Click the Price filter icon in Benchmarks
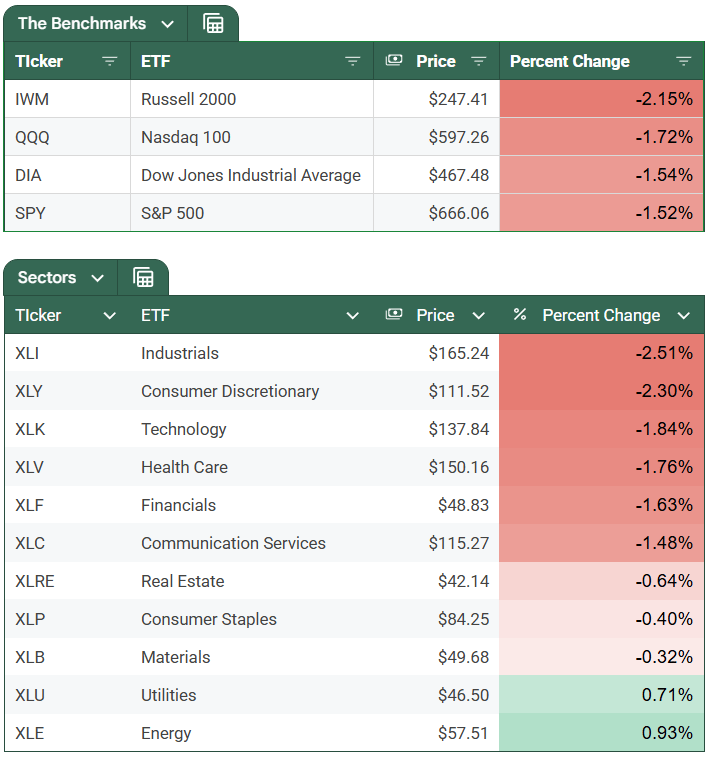The width and height of the screenshot is (709, 760). coord(479,61)
